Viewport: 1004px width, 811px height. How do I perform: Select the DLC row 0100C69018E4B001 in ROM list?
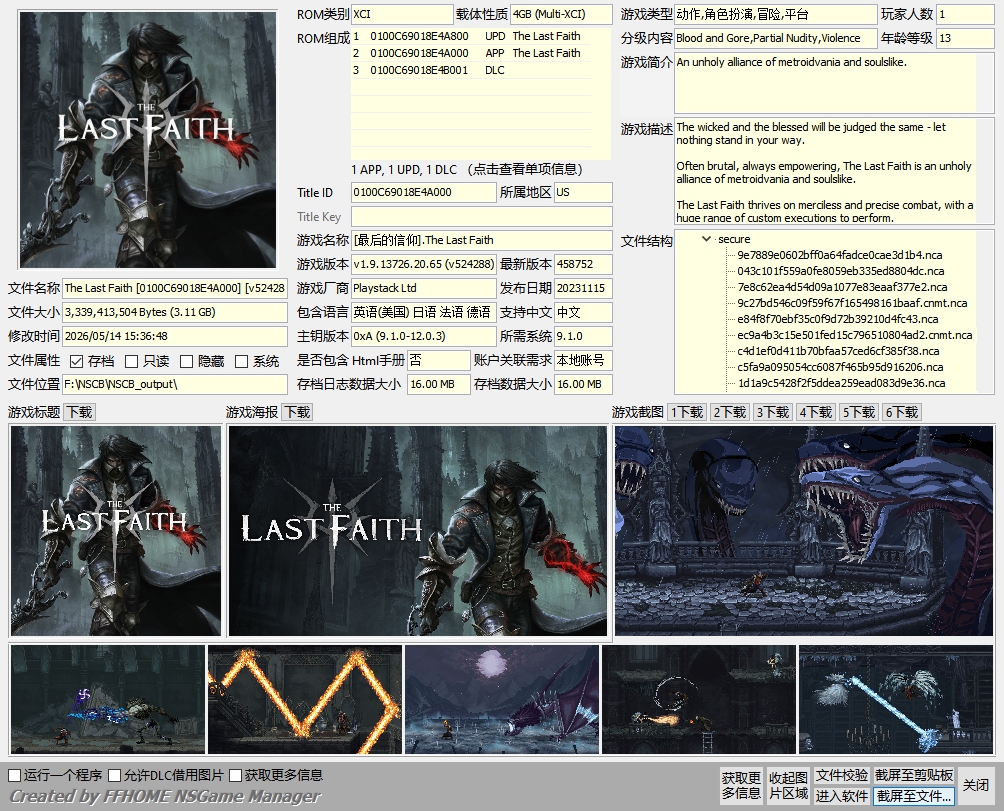471,70
